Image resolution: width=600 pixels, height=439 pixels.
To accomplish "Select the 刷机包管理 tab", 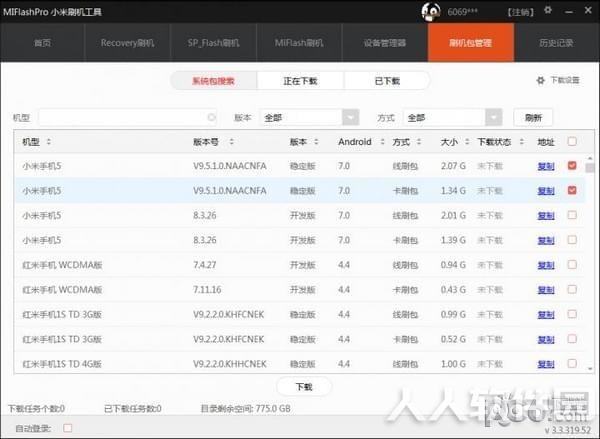I will (x=471, y=42).
